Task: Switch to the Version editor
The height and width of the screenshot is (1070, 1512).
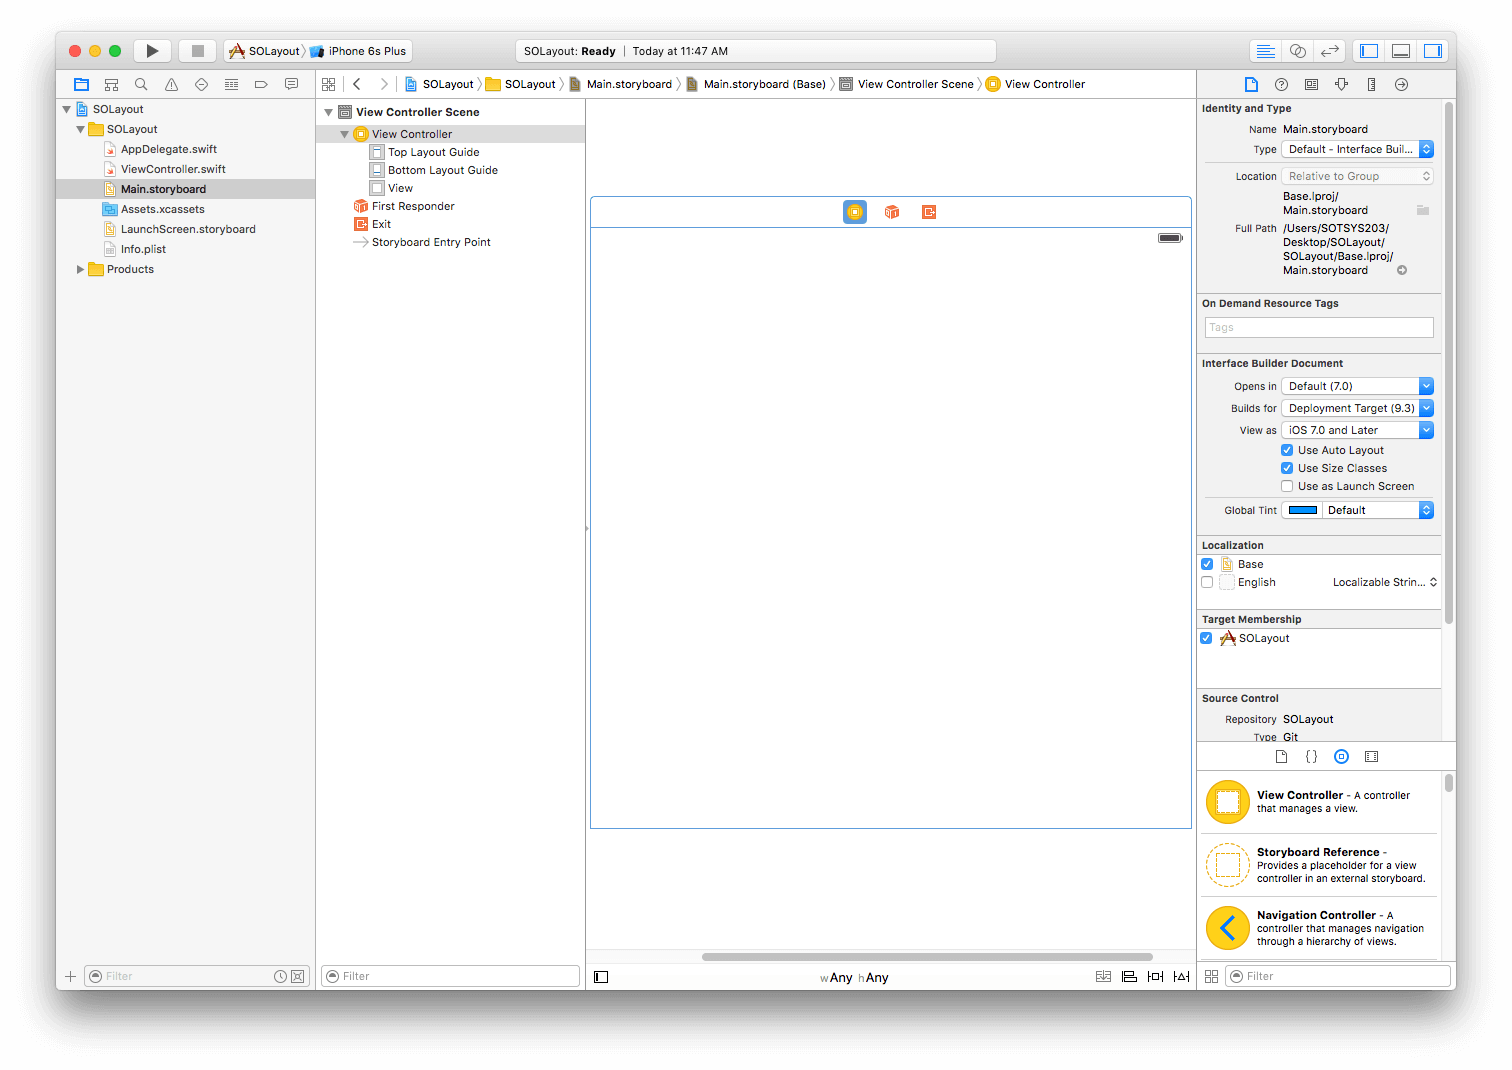Action: [1329, 51]
